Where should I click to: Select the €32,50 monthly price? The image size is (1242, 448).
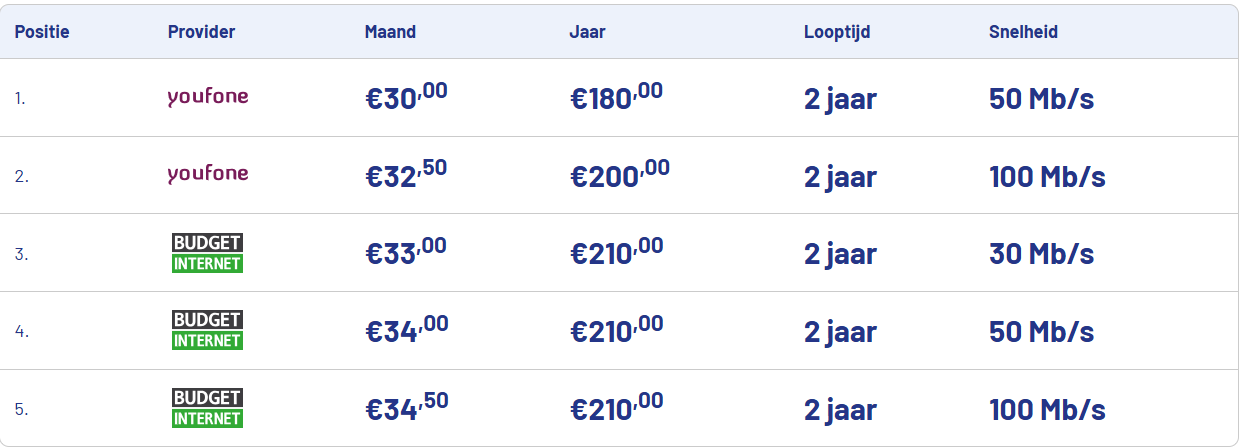click(406, 174)
